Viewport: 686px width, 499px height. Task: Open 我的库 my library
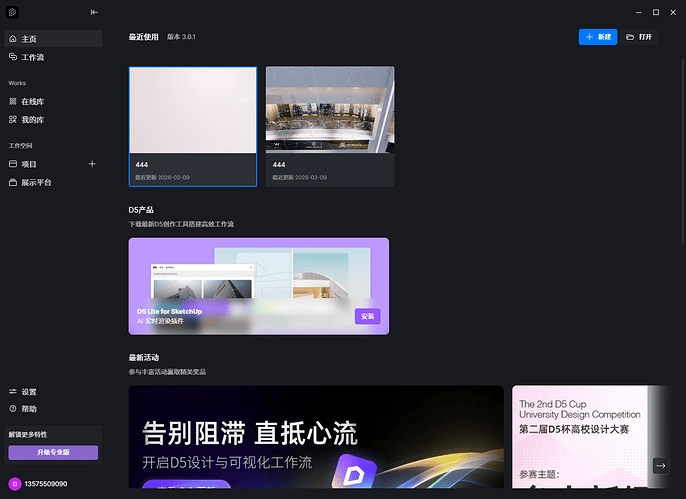[x=53, y=119]
